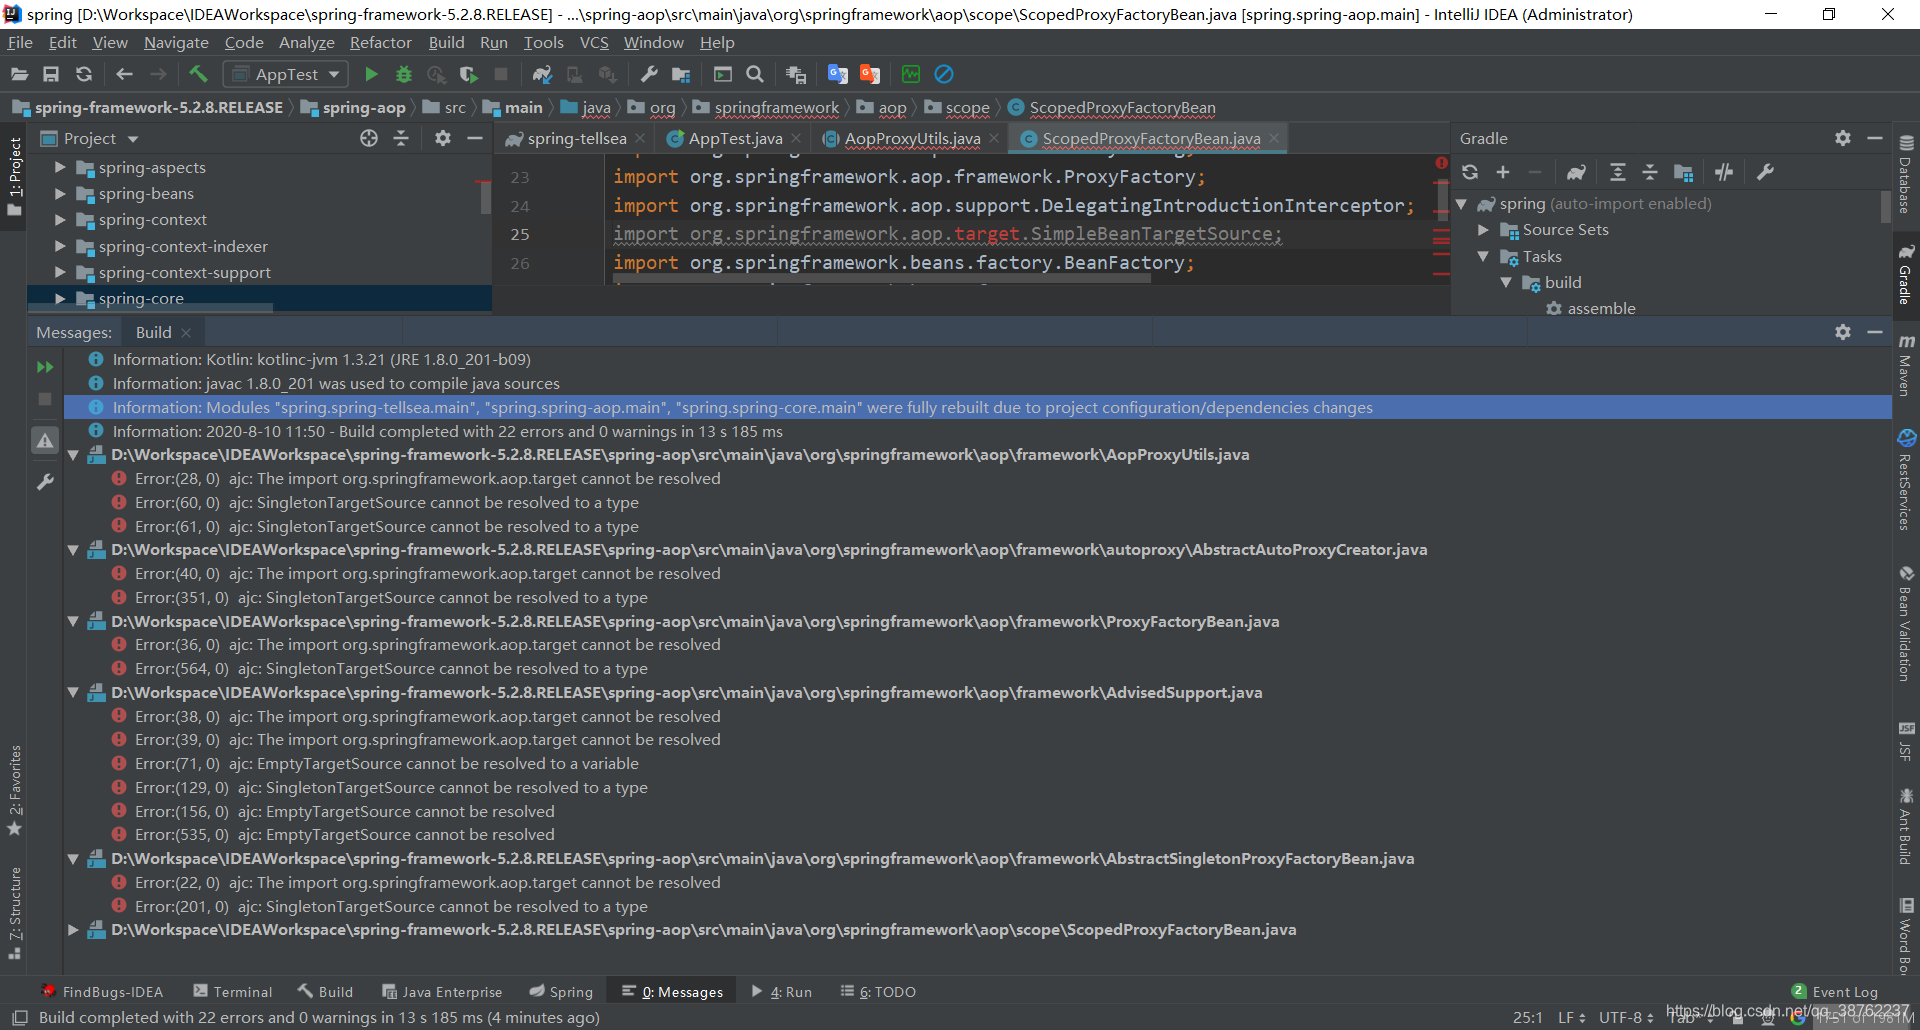This screenshot has height=1030, width=1920.
Task: Open Project panel gear settings
Action: (443, 138)
